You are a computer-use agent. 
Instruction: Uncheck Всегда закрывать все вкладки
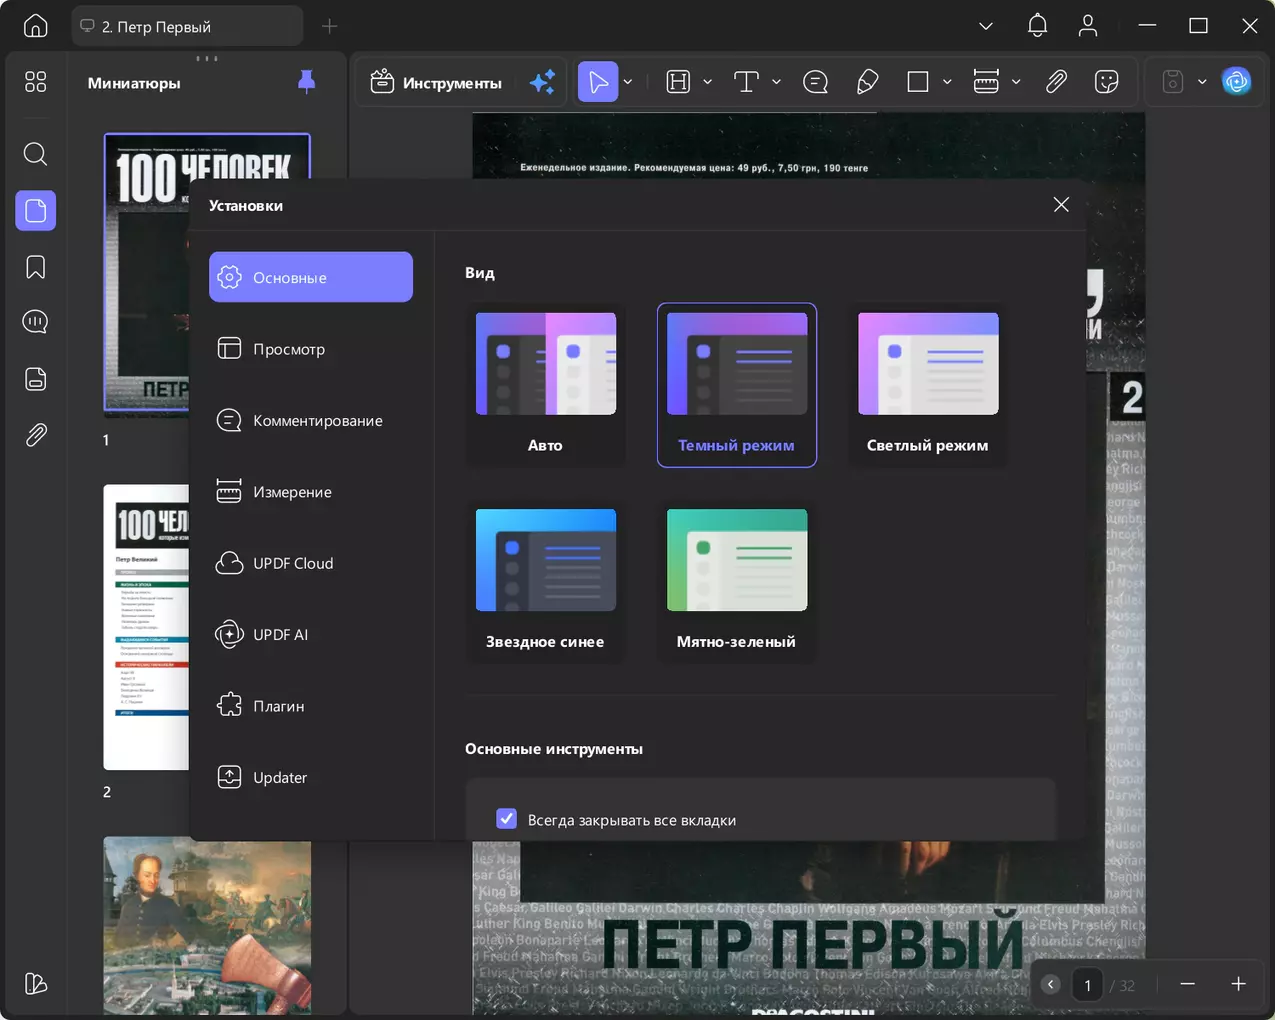tap(507, 819)
